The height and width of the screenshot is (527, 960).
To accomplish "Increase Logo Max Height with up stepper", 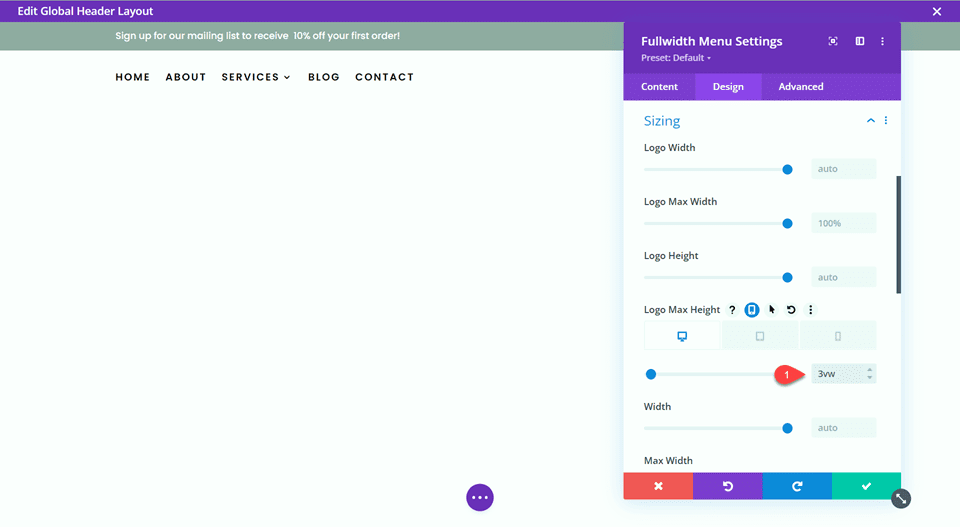I will [869, 370].
